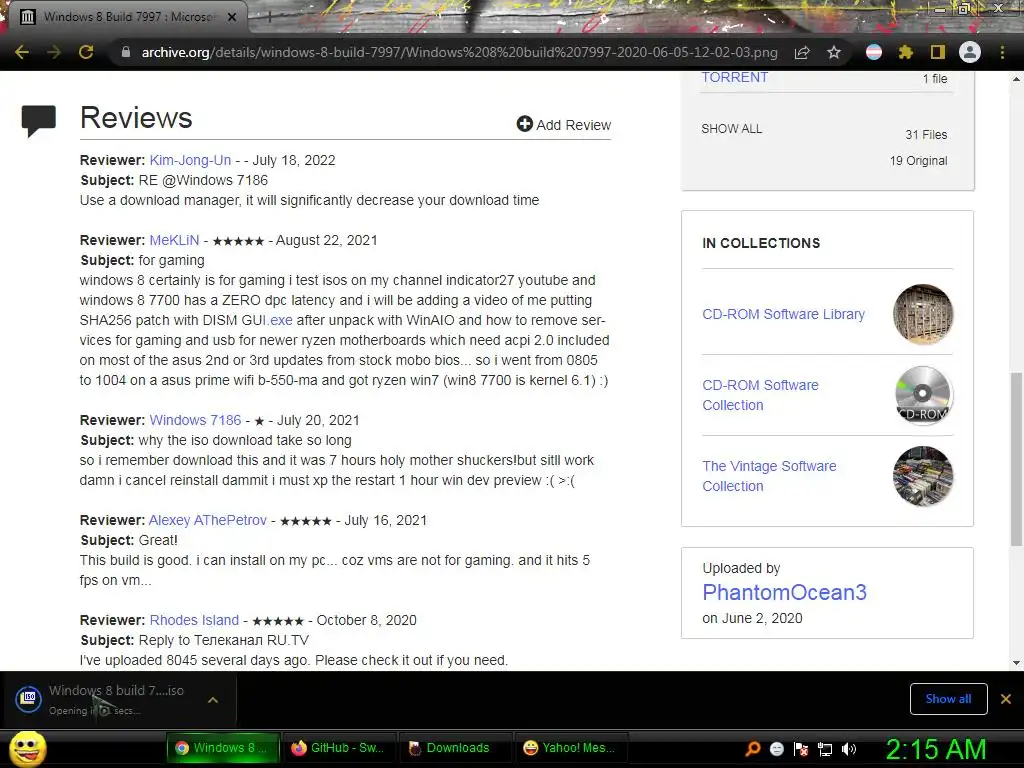Image resolution: width=1024 pixels, height=768 pixels.
Task: Click the striped flag extension icon
Action: [x=874, y=52]
